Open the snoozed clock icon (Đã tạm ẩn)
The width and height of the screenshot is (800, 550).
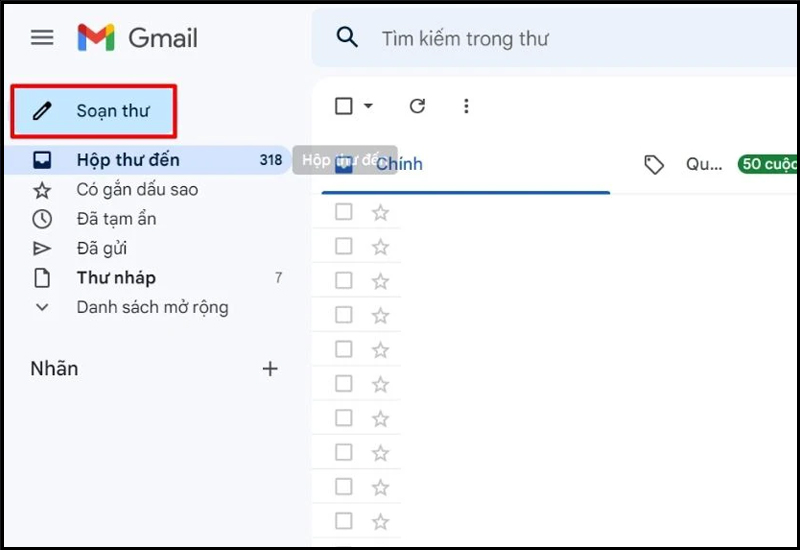42,219
